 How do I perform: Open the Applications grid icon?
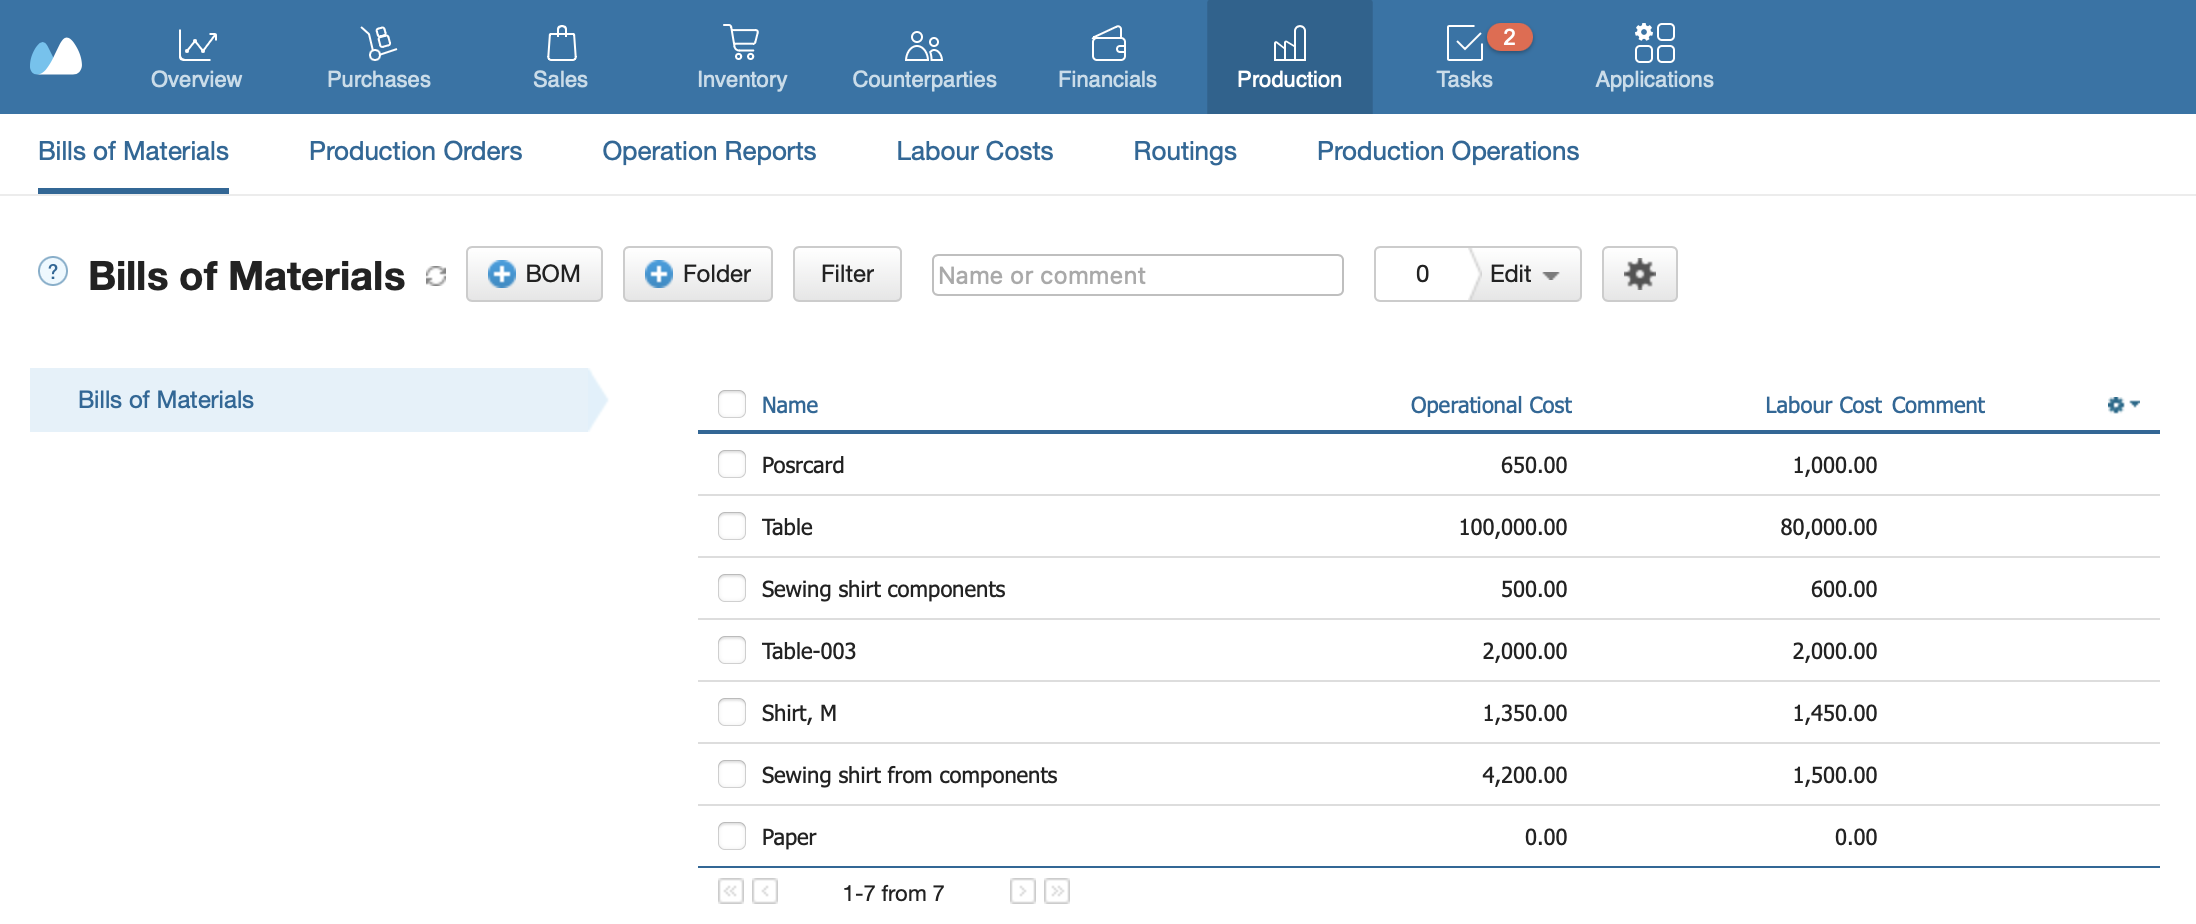point(1654,45)
